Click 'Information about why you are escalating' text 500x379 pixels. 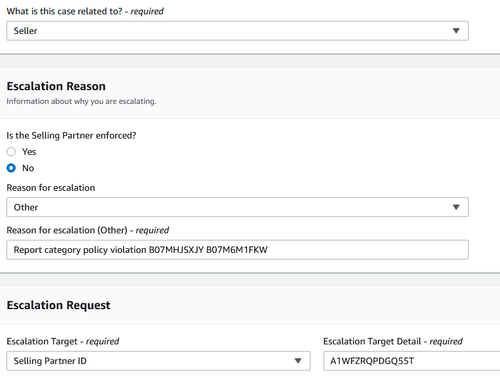81,101
